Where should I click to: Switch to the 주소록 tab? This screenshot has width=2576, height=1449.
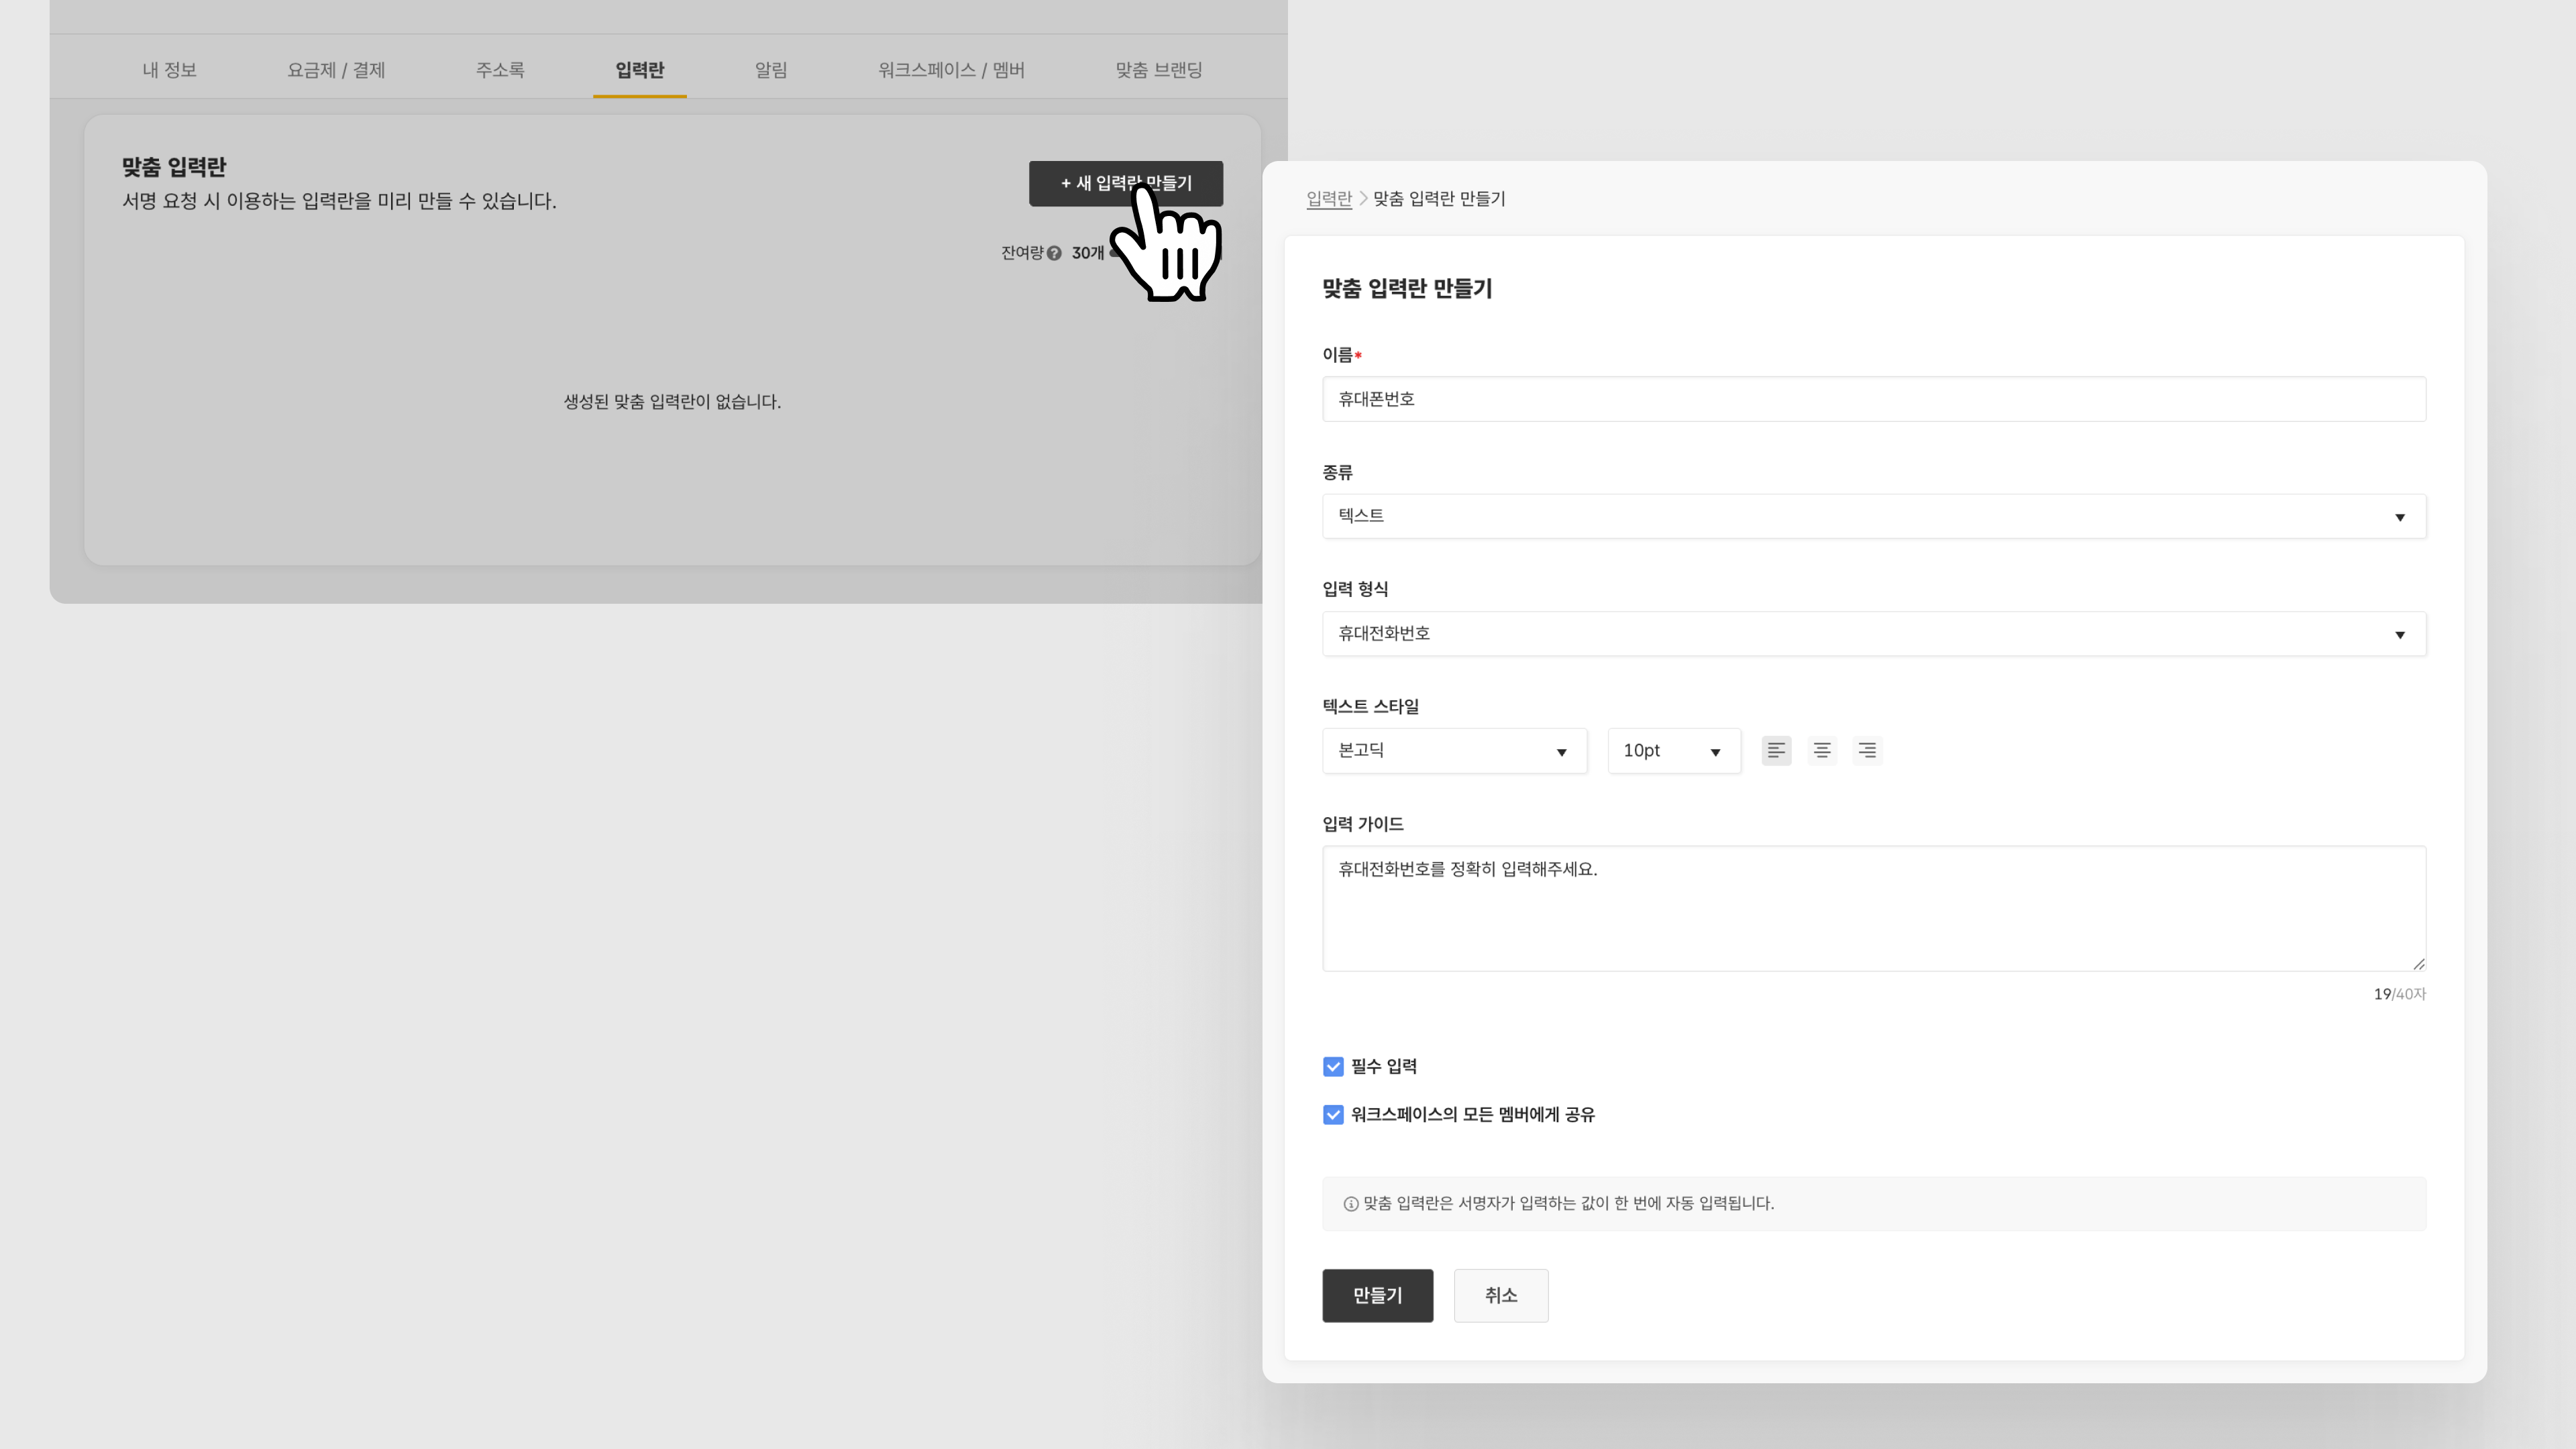[500, 70]
